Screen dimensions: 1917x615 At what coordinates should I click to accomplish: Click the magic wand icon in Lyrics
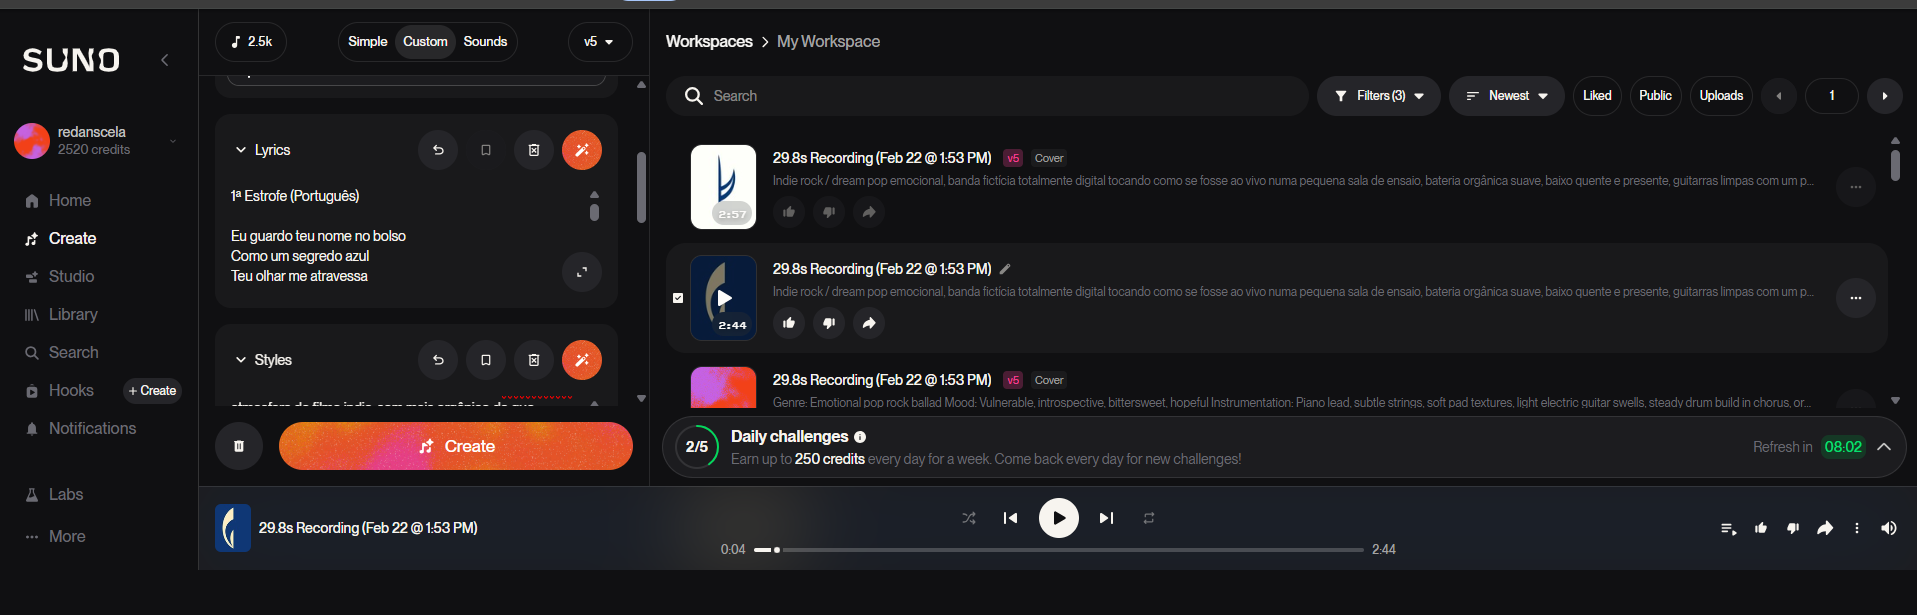[x=582, y=150]
